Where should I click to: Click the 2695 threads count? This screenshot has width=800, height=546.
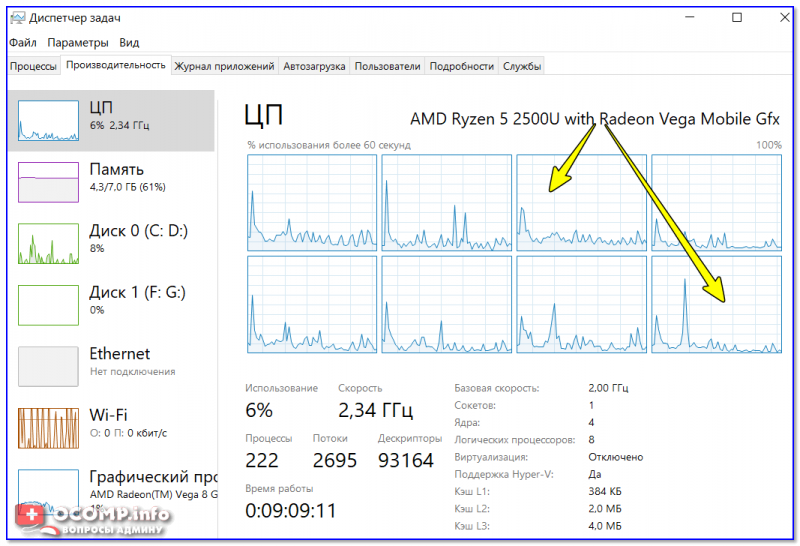coord(335,461)
